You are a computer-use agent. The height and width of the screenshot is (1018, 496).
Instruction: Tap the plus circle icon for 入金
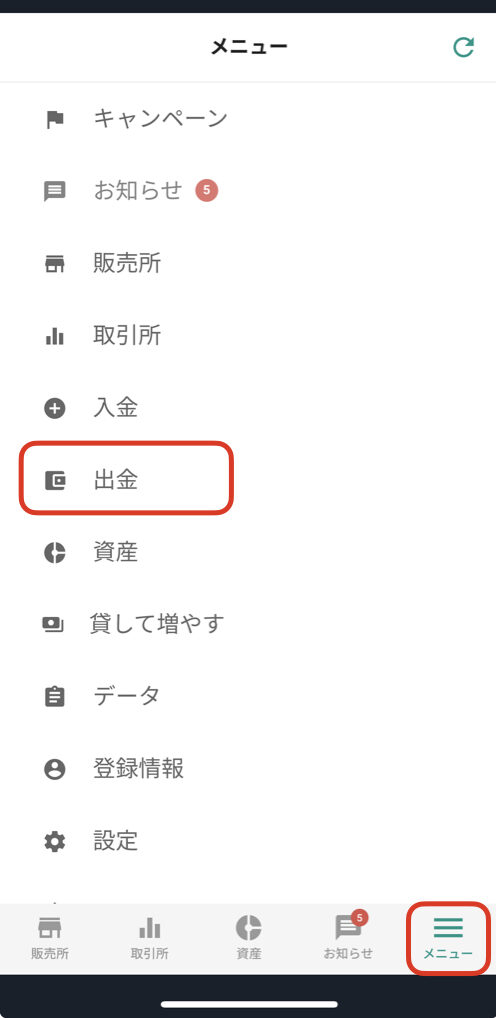tap(55, 408)
